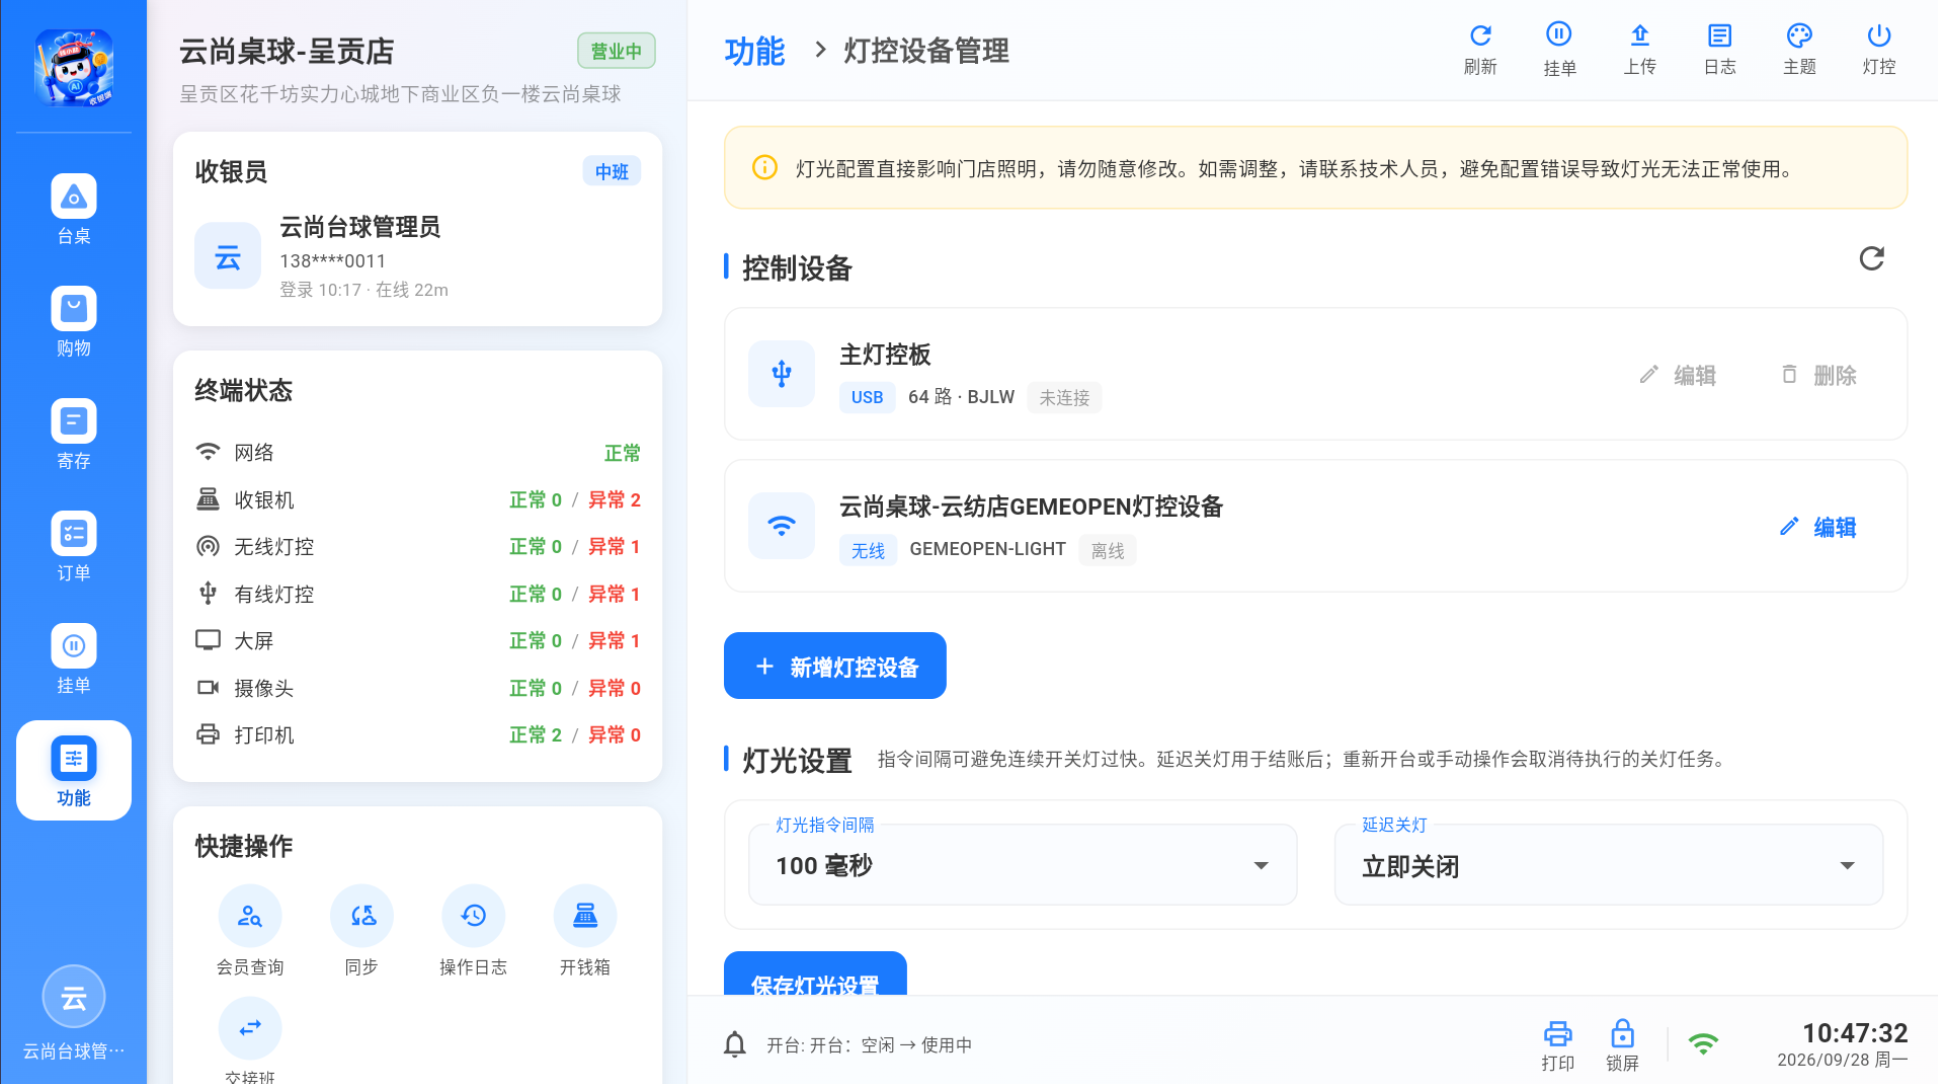Screen dimensions: 1938x1084
Task: Click the app logo at top left
Action: 73,66
